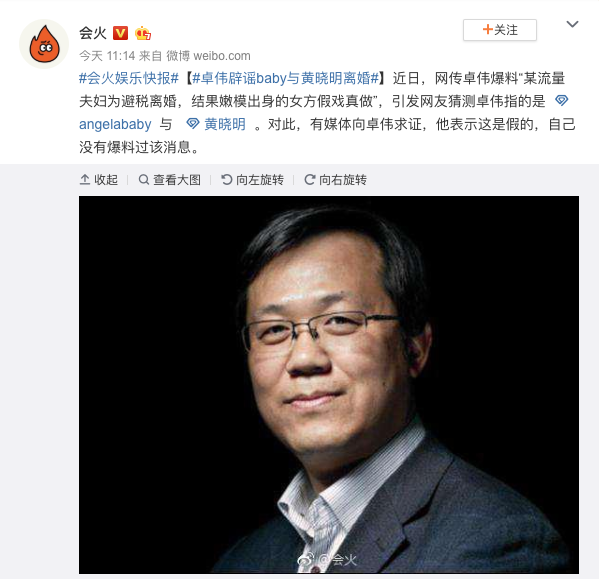Viewport: 599px width, 579px height.
Task: Open the 微博 weibo.com source link
Action: [208, 56]
